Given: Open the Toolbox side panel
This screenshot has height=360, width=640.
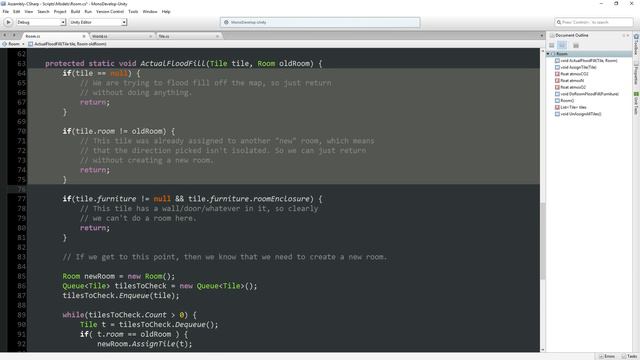Looking at the screenshot, I should [636, 44].
